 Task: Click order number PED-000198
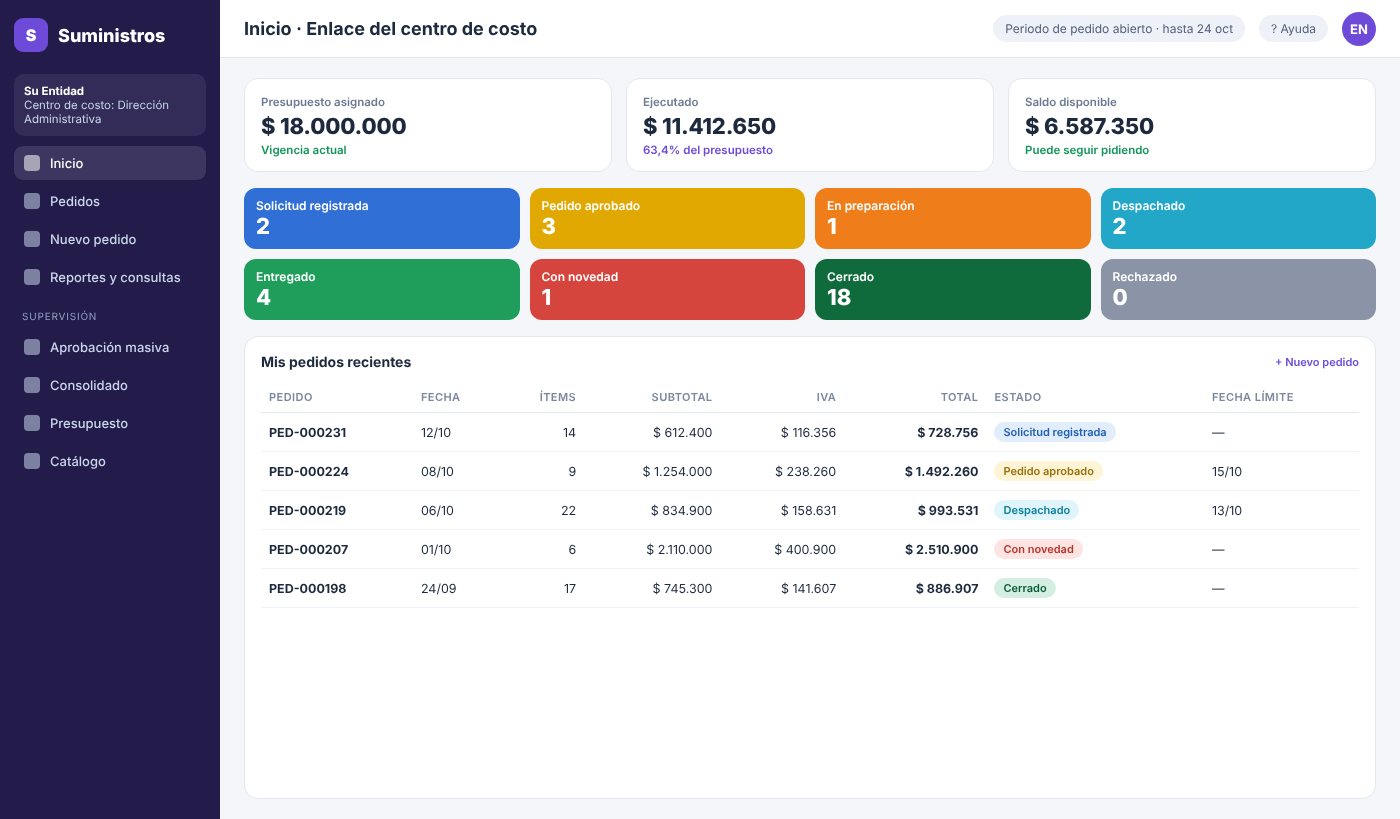pos(307,588)
